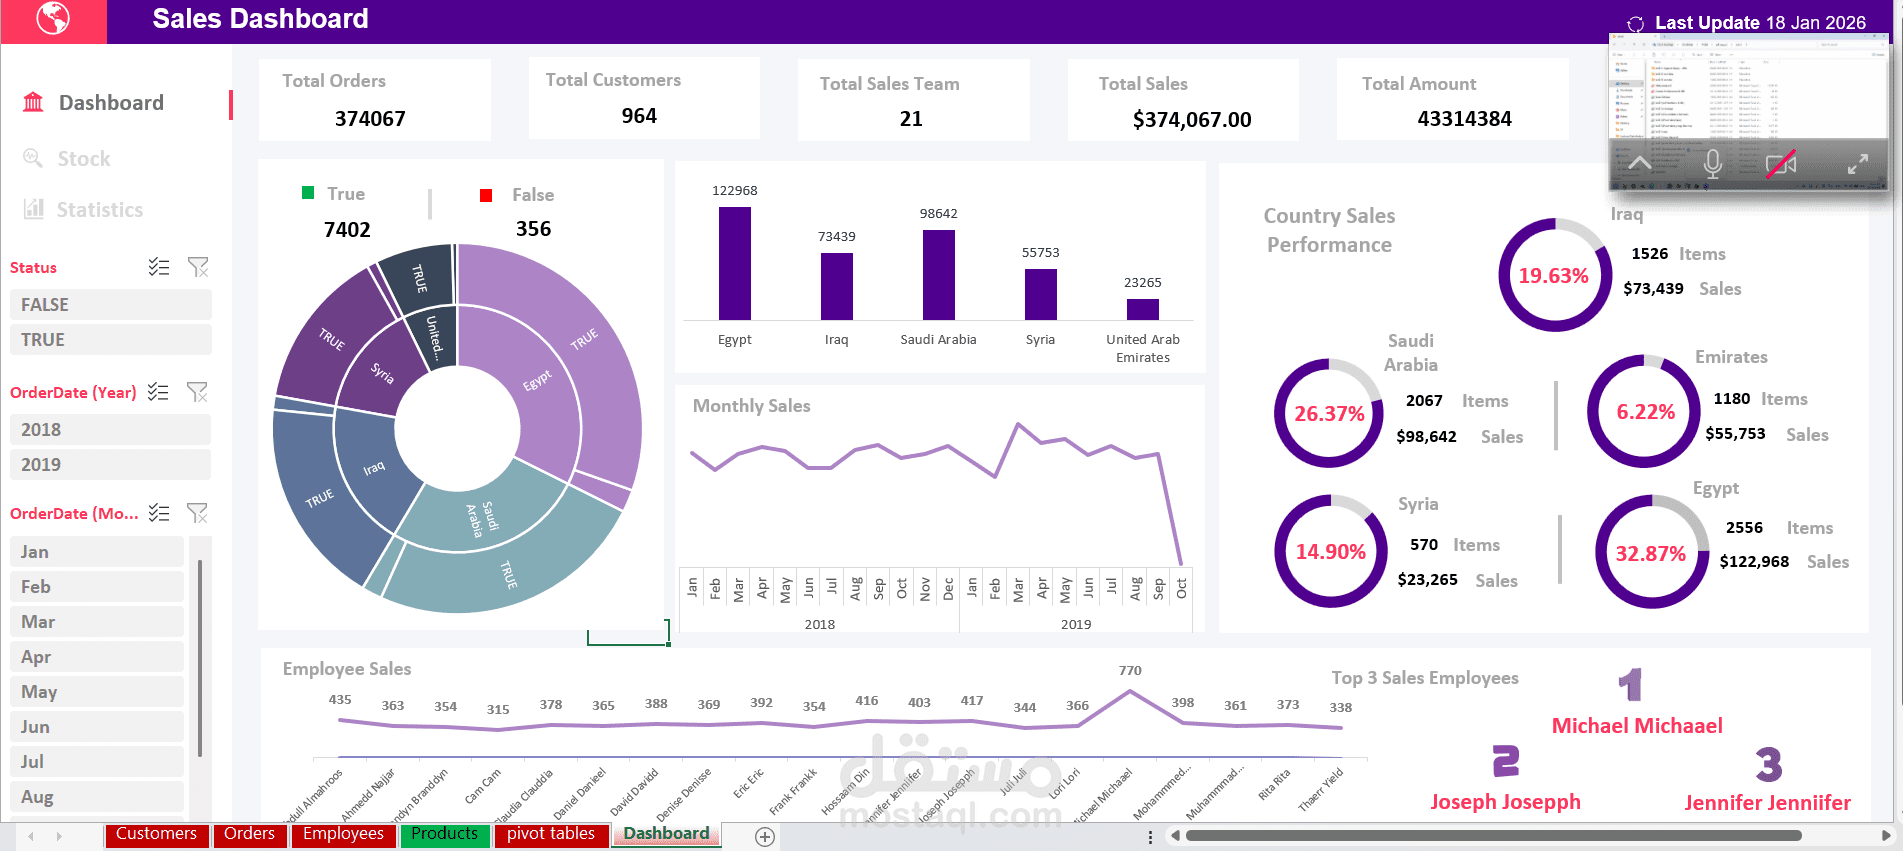Select TRUE in Status slicer
Viewport: 1903px width, 852px height.
click(x=111, y=339)
